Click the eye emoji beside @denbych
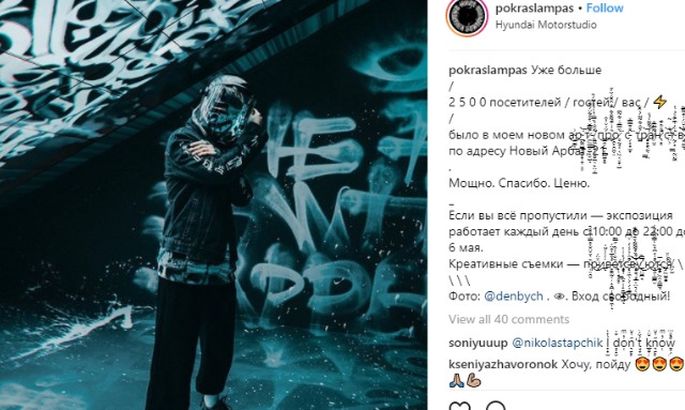This screenshot has height=410, width=685. click(559, 296)
